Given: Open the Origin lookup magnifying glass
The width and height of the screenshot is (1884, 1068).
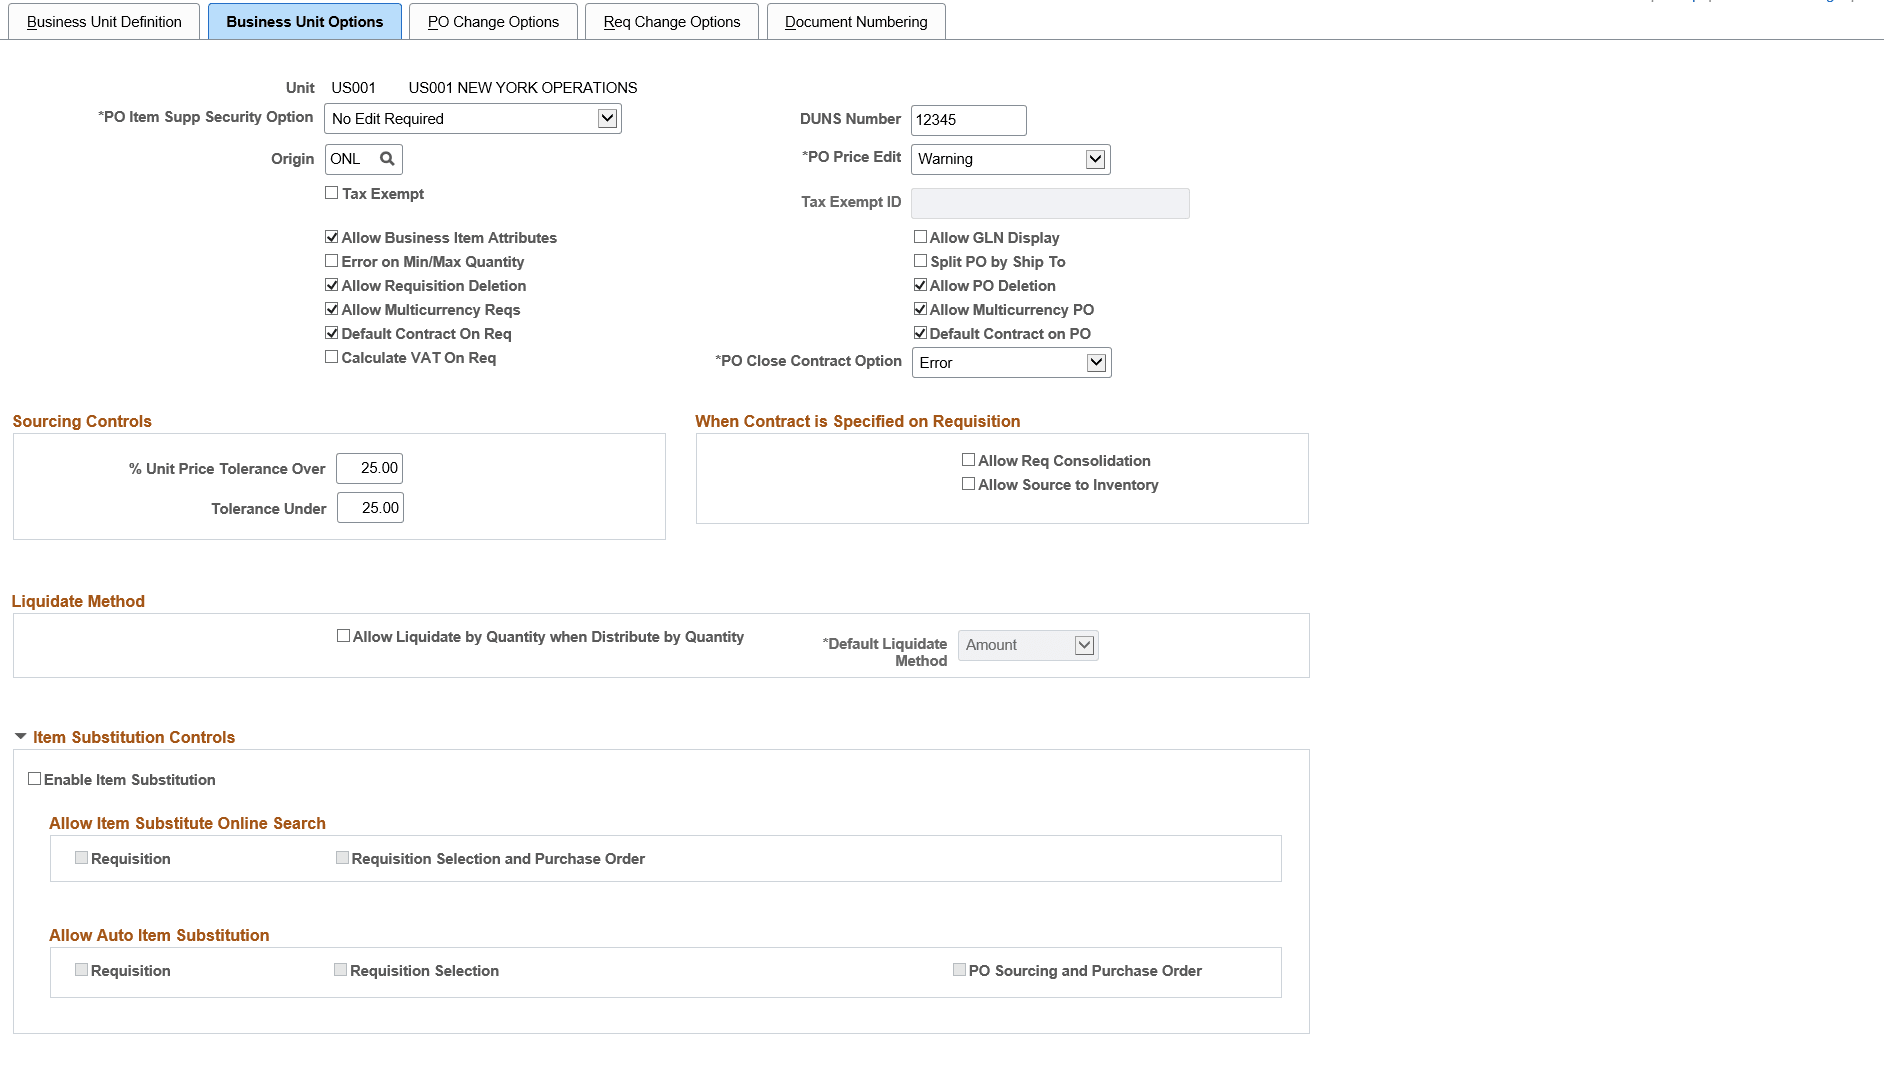Looking at the screenshot, I should [x=387, y=158].
